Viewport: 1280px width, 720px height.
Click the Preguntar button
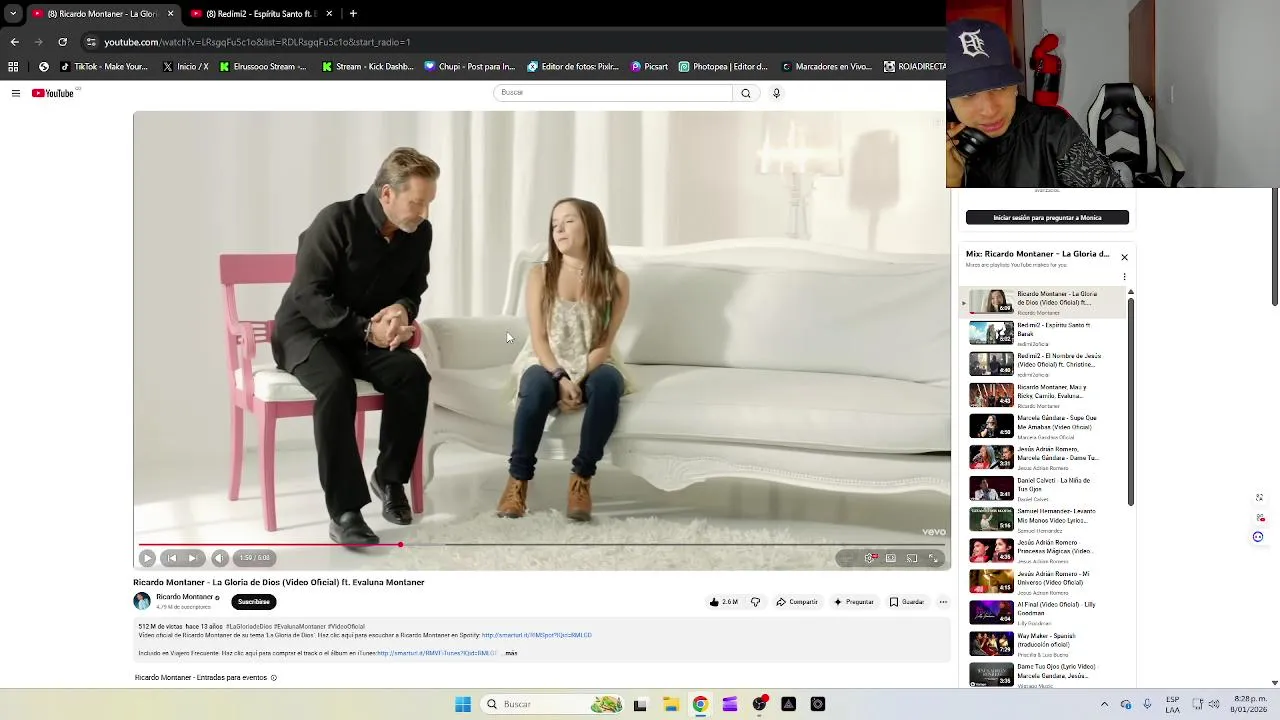(853, 602)
